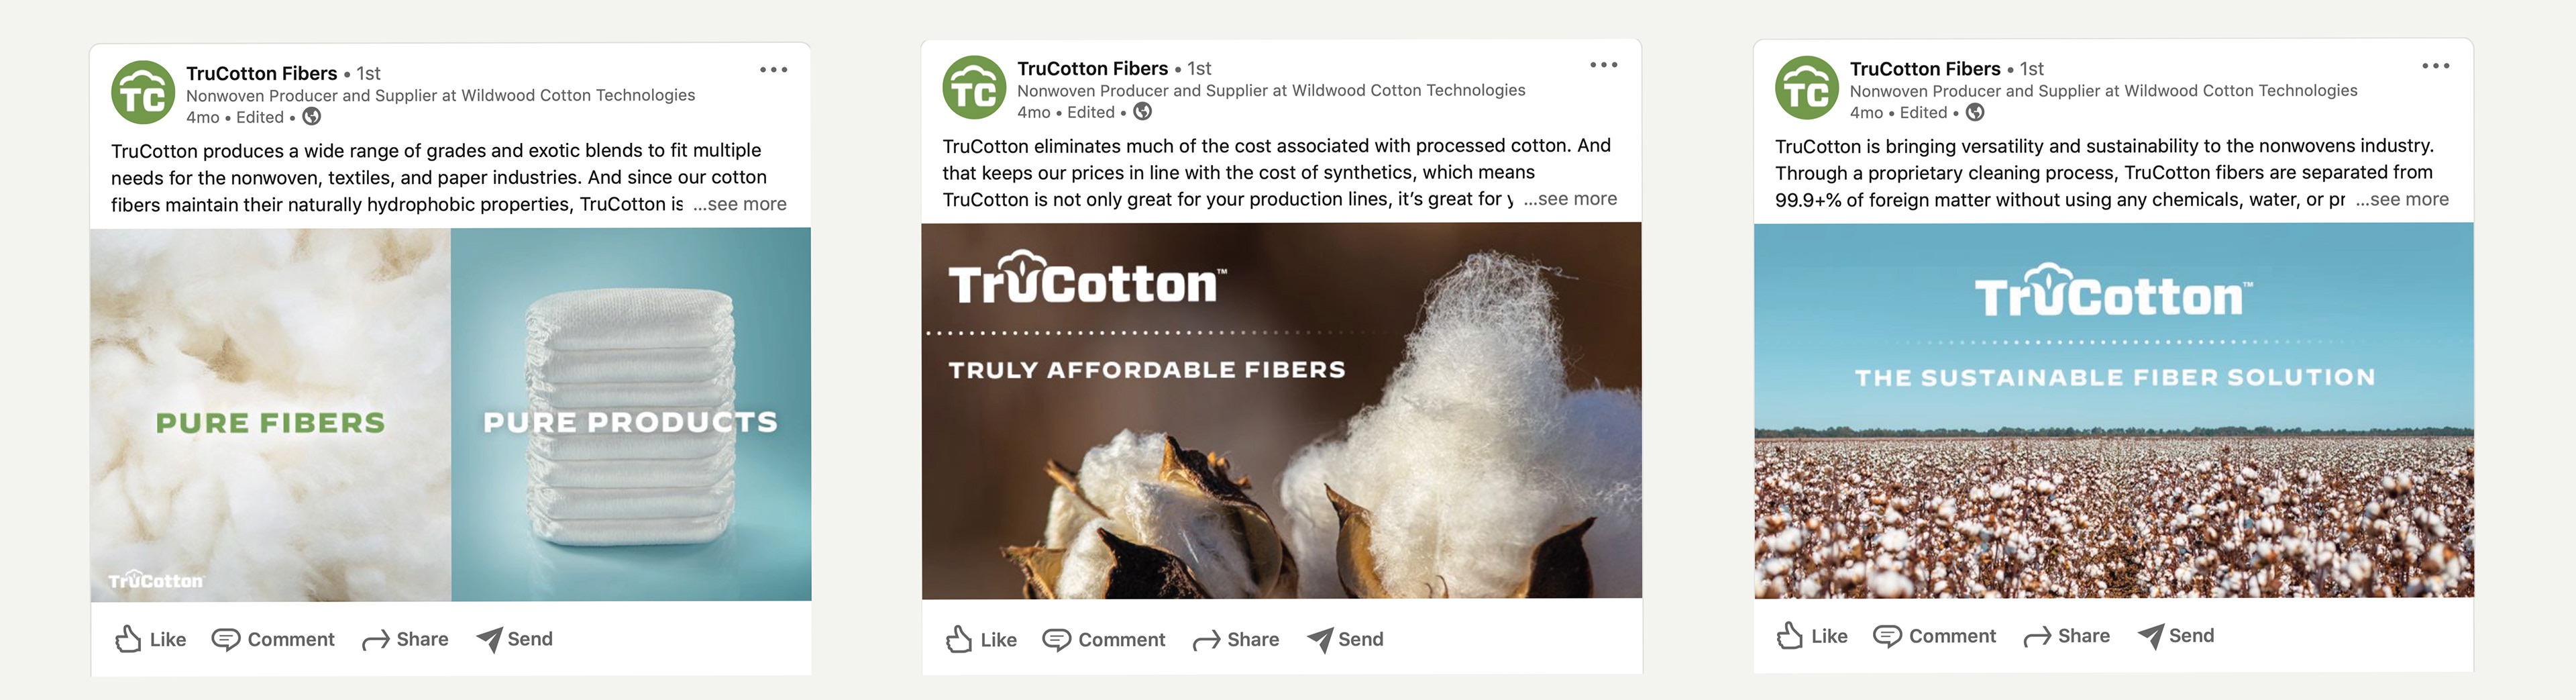This screenshot has width=2576, height=700.
Task: Open three-dot menu on middle post
Action: pyautogui.click(x=1603, y=65)
